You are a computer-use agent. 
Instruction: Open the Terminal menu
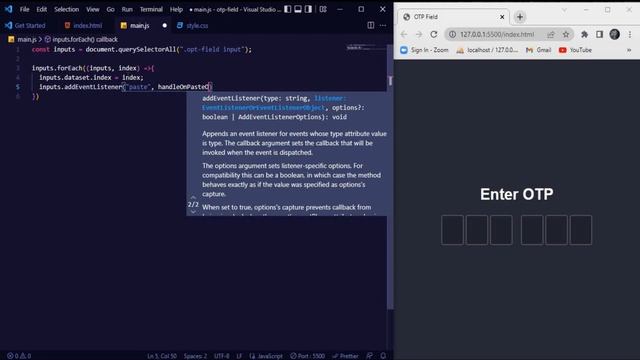[x=151, y=9]
